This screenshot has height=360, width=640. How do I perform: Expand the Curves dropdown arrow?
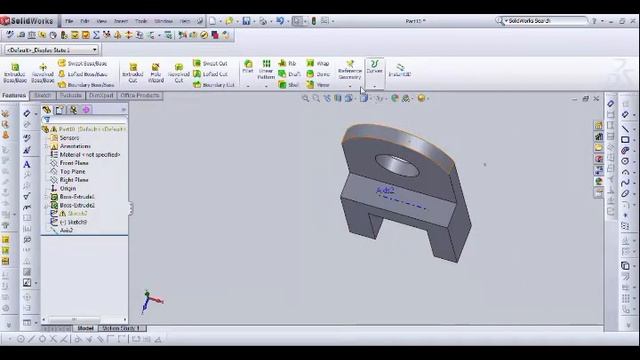point(374,86)
